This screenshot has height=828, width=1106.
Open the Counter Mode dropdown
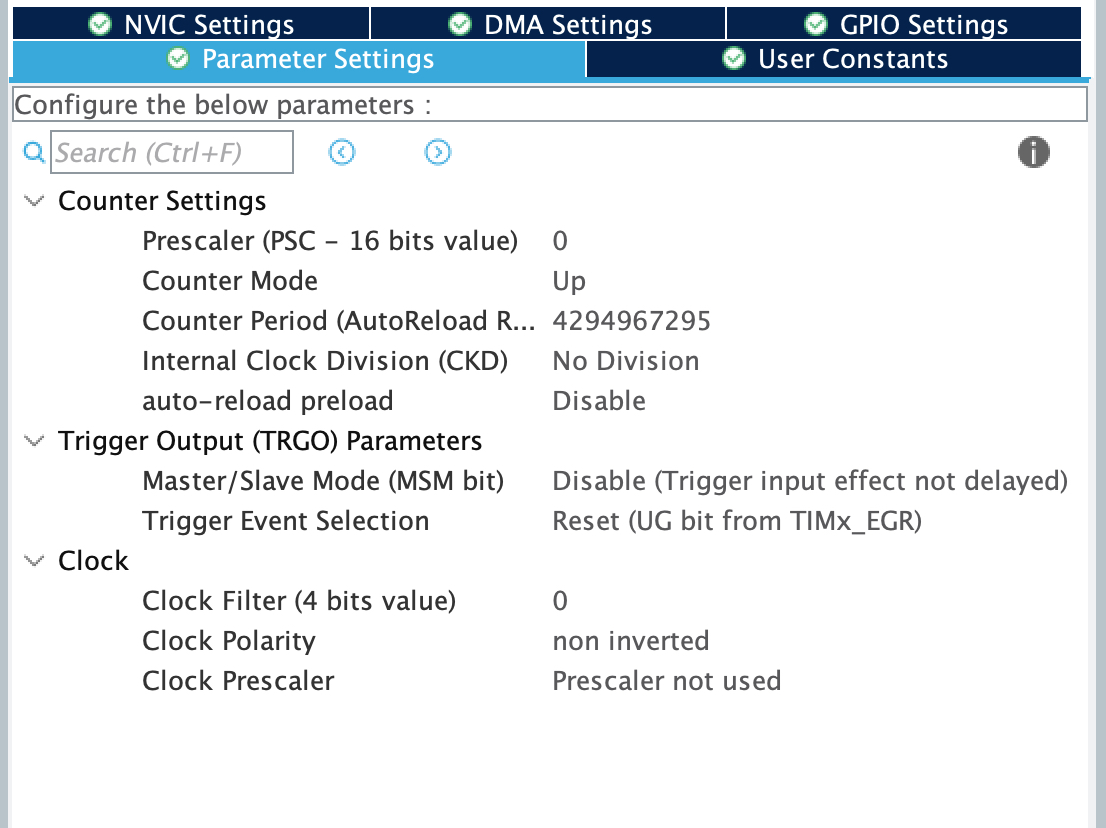[570, 280]
